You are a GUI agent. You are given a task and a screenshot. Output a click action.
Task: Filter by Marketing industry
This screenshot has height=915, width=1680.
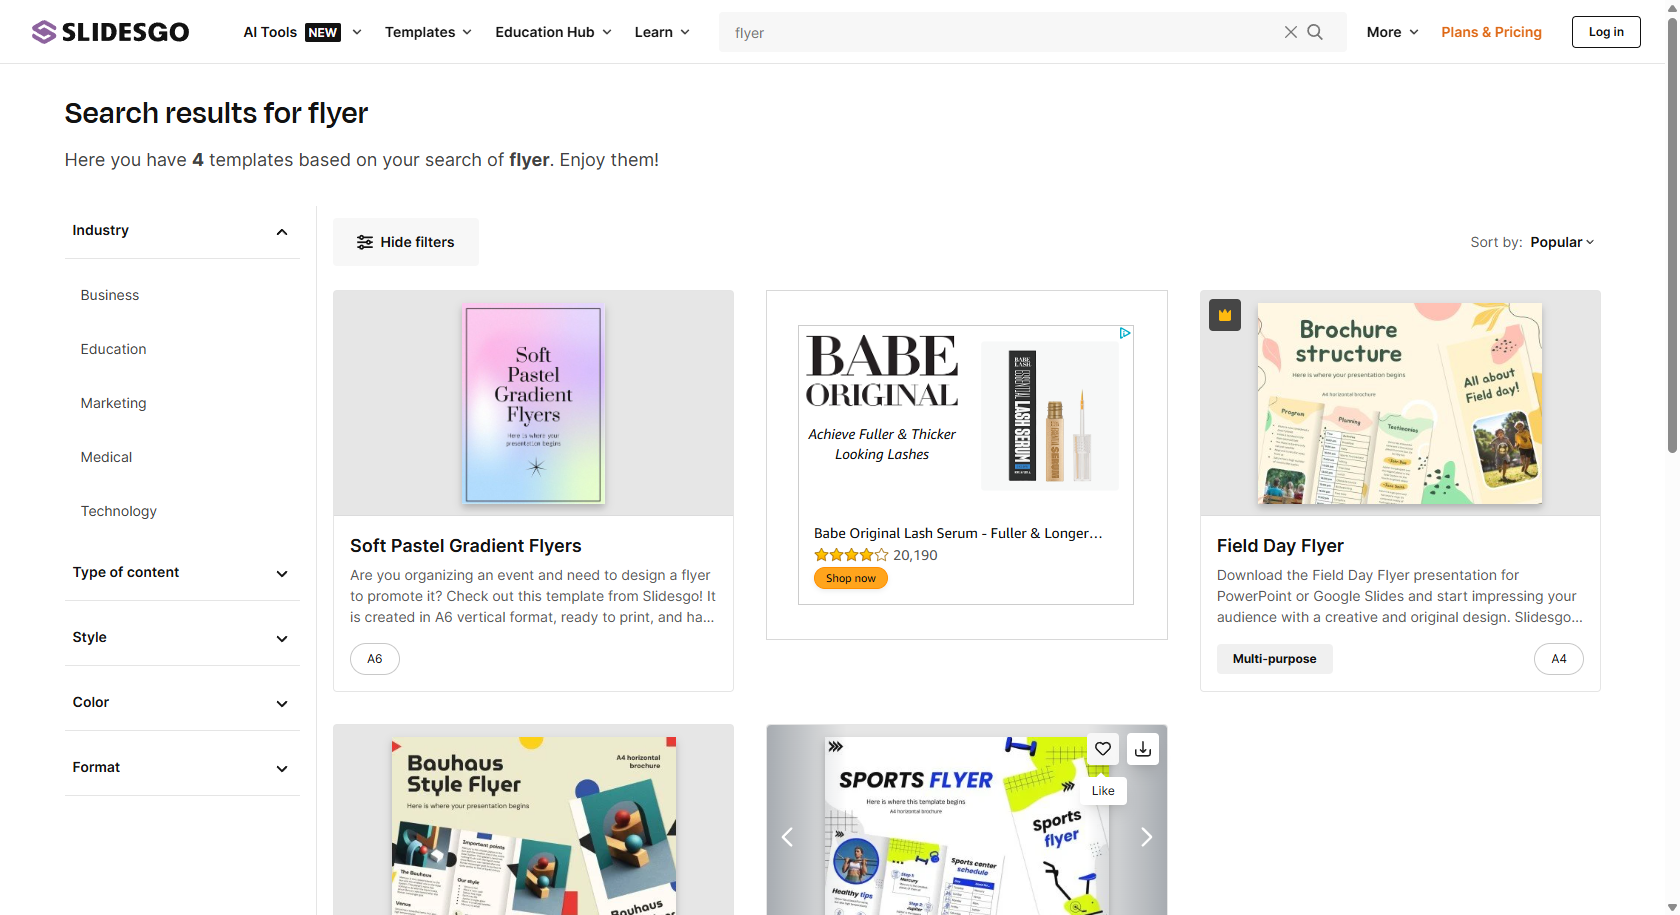[x=113, y=403]
